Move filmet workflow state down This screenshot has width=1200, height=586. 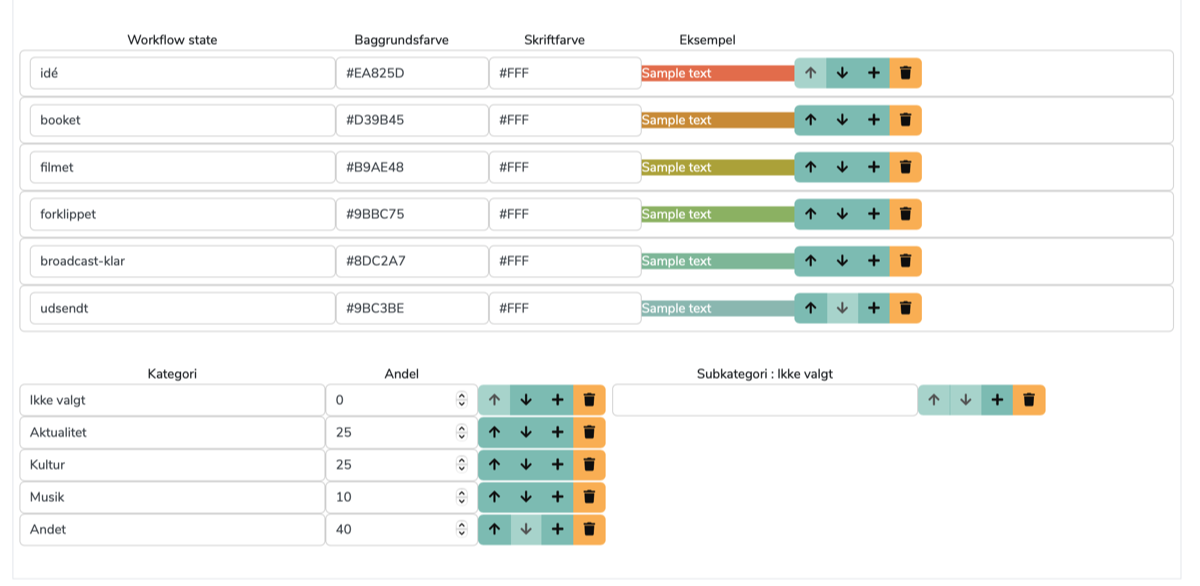842,167
